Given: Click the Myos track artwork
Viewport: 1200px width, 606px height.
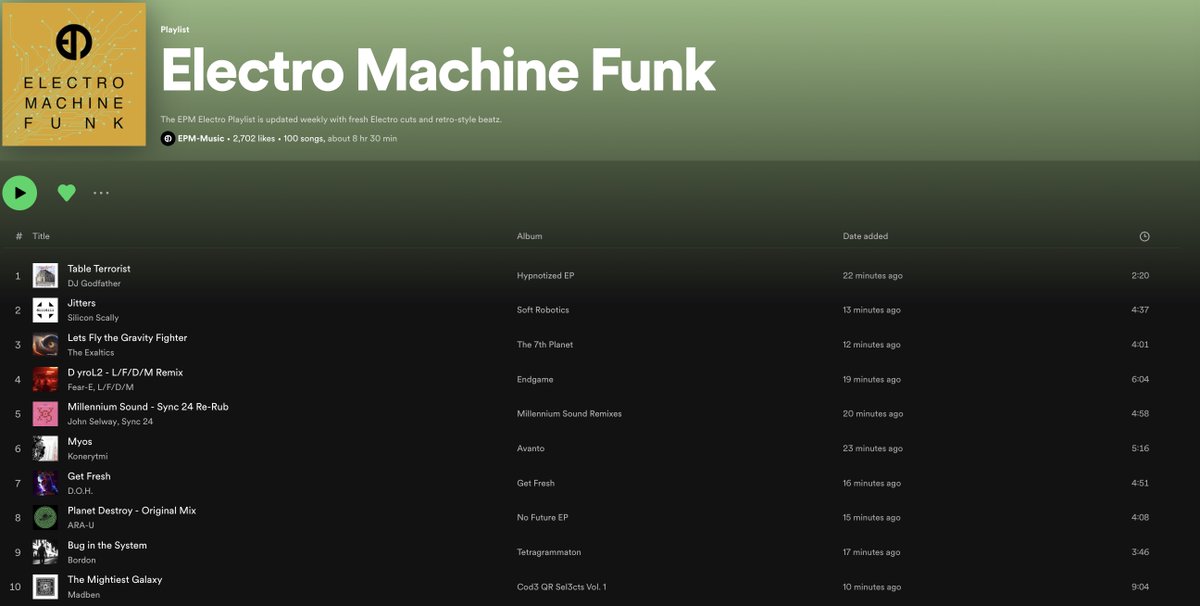Looking at the screenshot, I should coord(45,448).
